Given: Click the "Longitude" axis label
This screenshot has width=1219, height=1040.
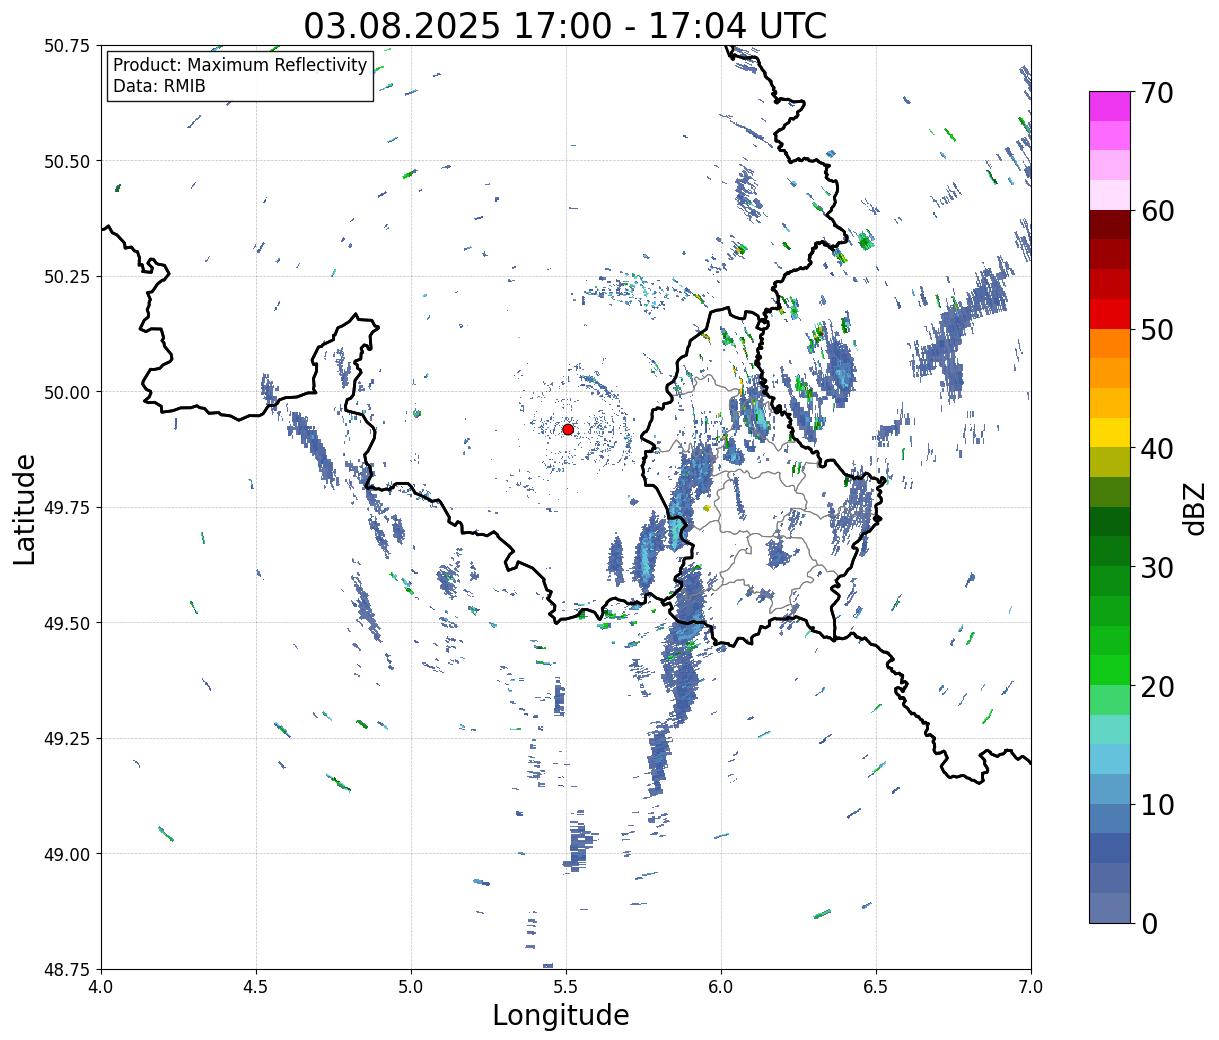Looking at the screenshot, I should click(561, 1015).
